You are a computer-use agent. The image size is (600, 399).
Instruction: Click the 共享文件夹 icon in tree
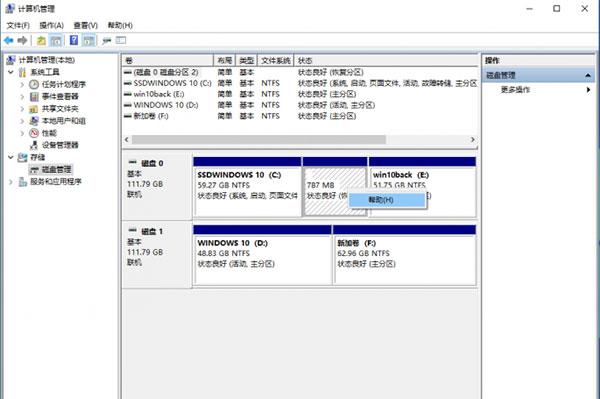34,109
